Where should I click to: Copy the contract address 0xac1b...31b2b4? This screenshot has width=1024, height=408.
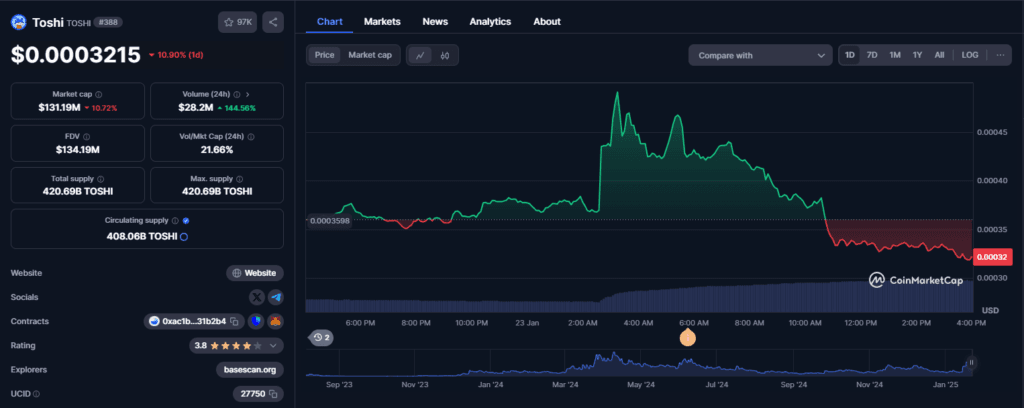[x=234, y=321]
